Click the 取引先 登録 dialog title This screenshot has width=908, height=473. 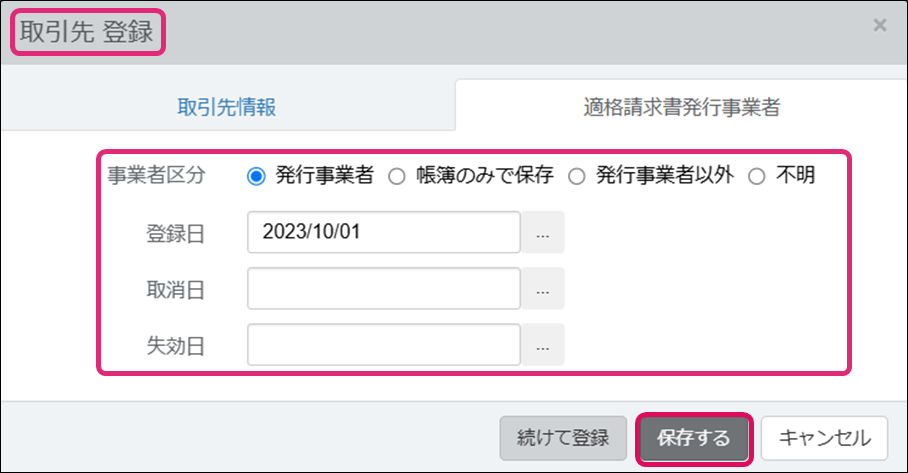(x=87, y=32)
